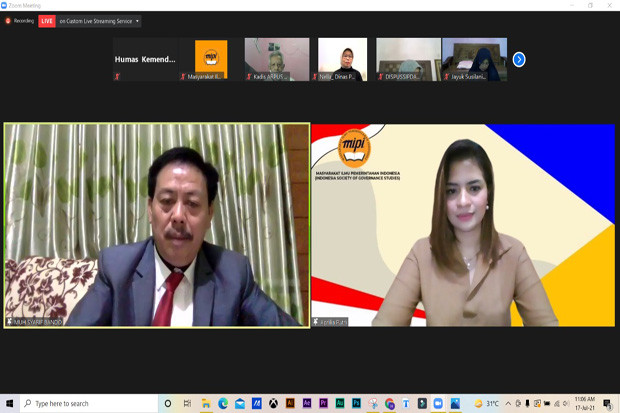Select the DISPUSSIPDA participant thumbnail
The height and width of the screenshot is (413, 620).
pyautogui.click(x=408, y=59)
